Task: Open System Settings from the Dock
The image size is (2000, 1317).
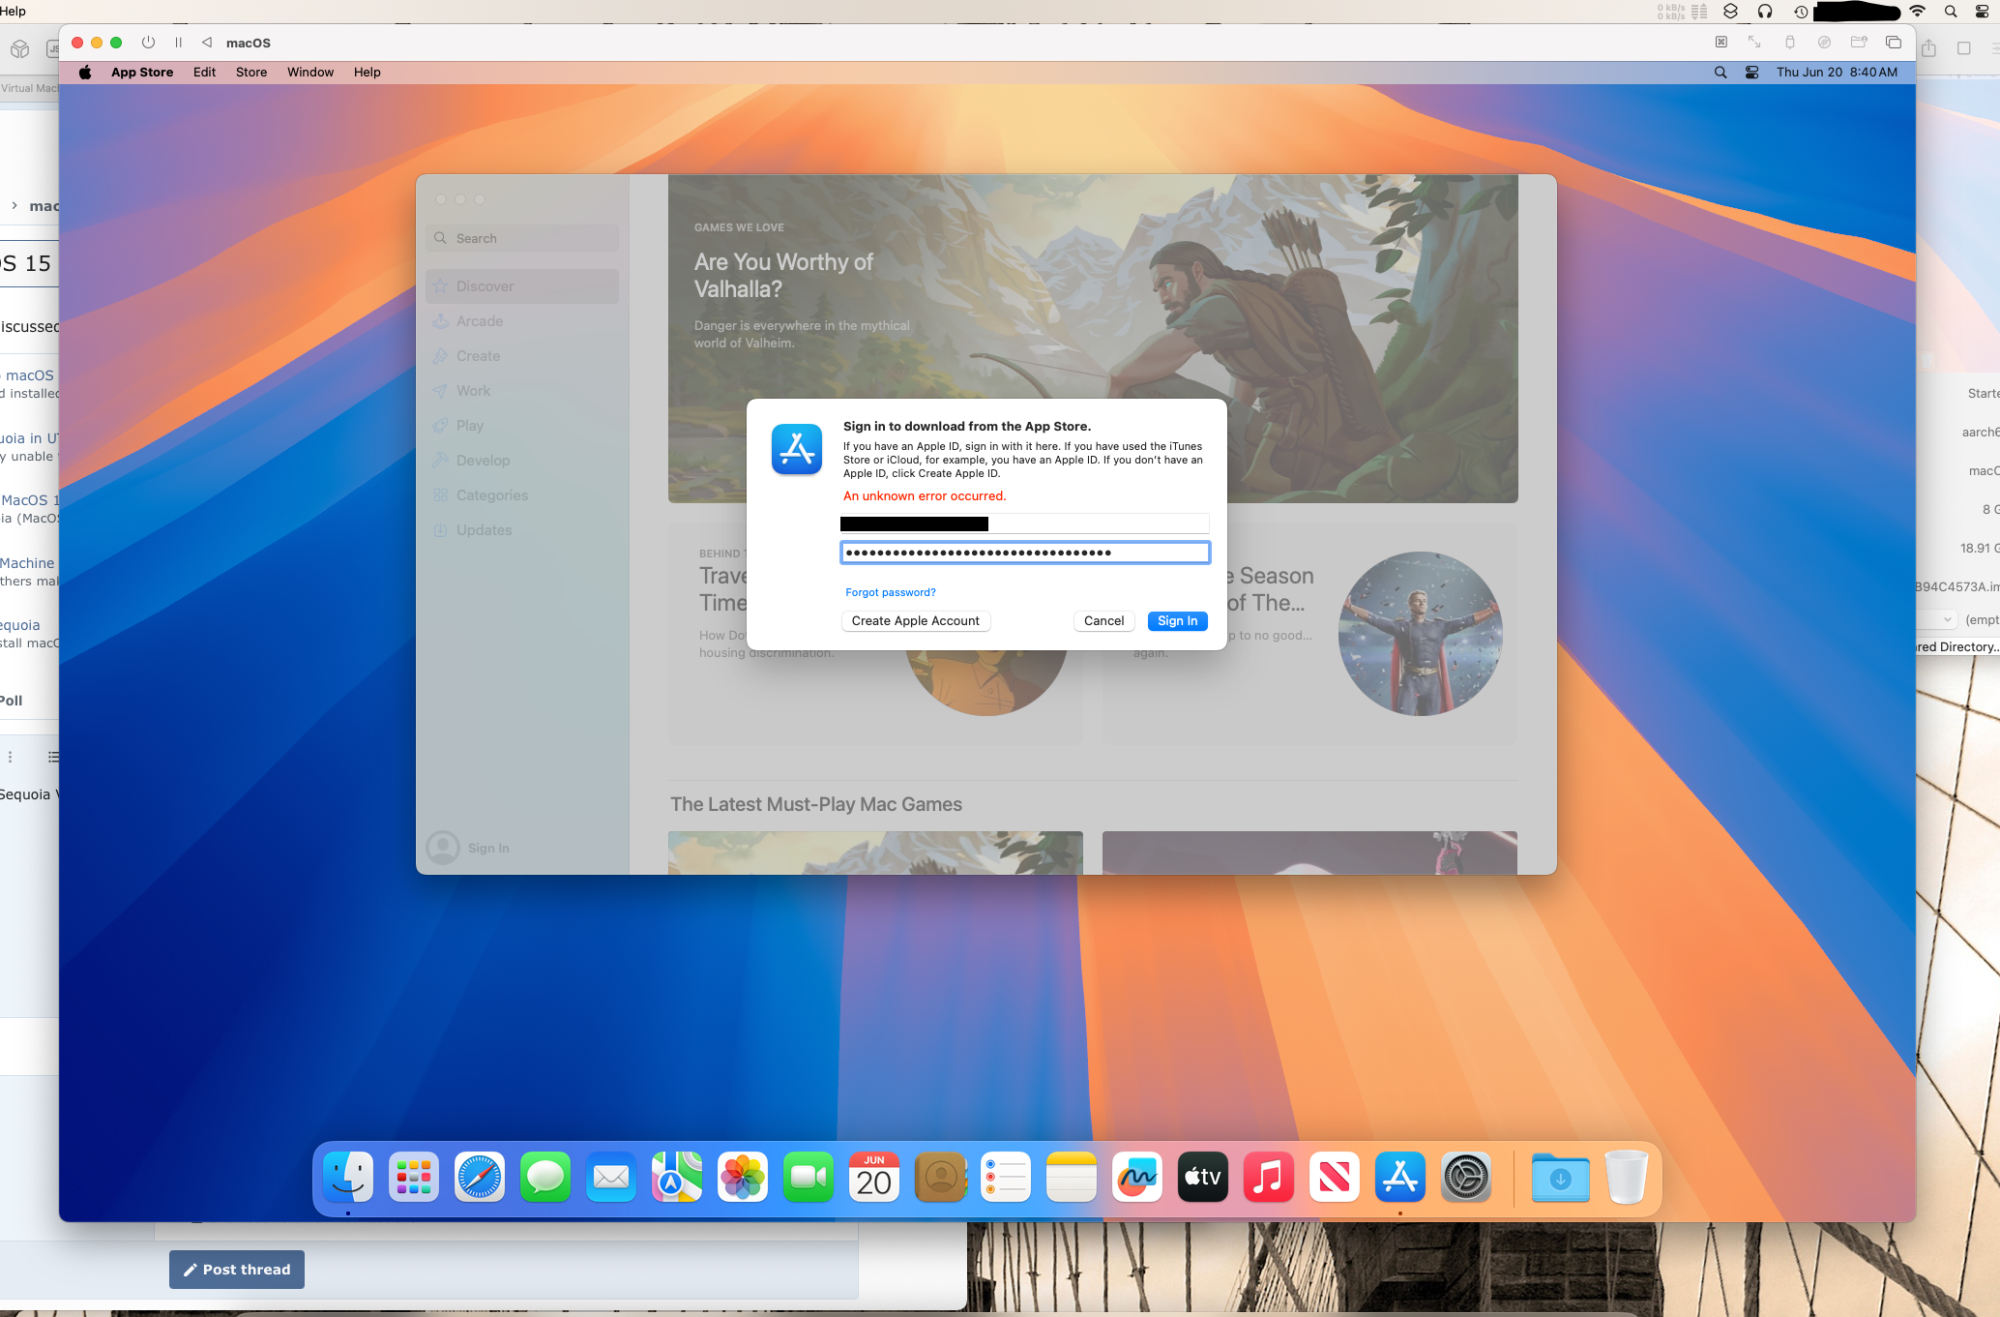Action: 1466,1177
